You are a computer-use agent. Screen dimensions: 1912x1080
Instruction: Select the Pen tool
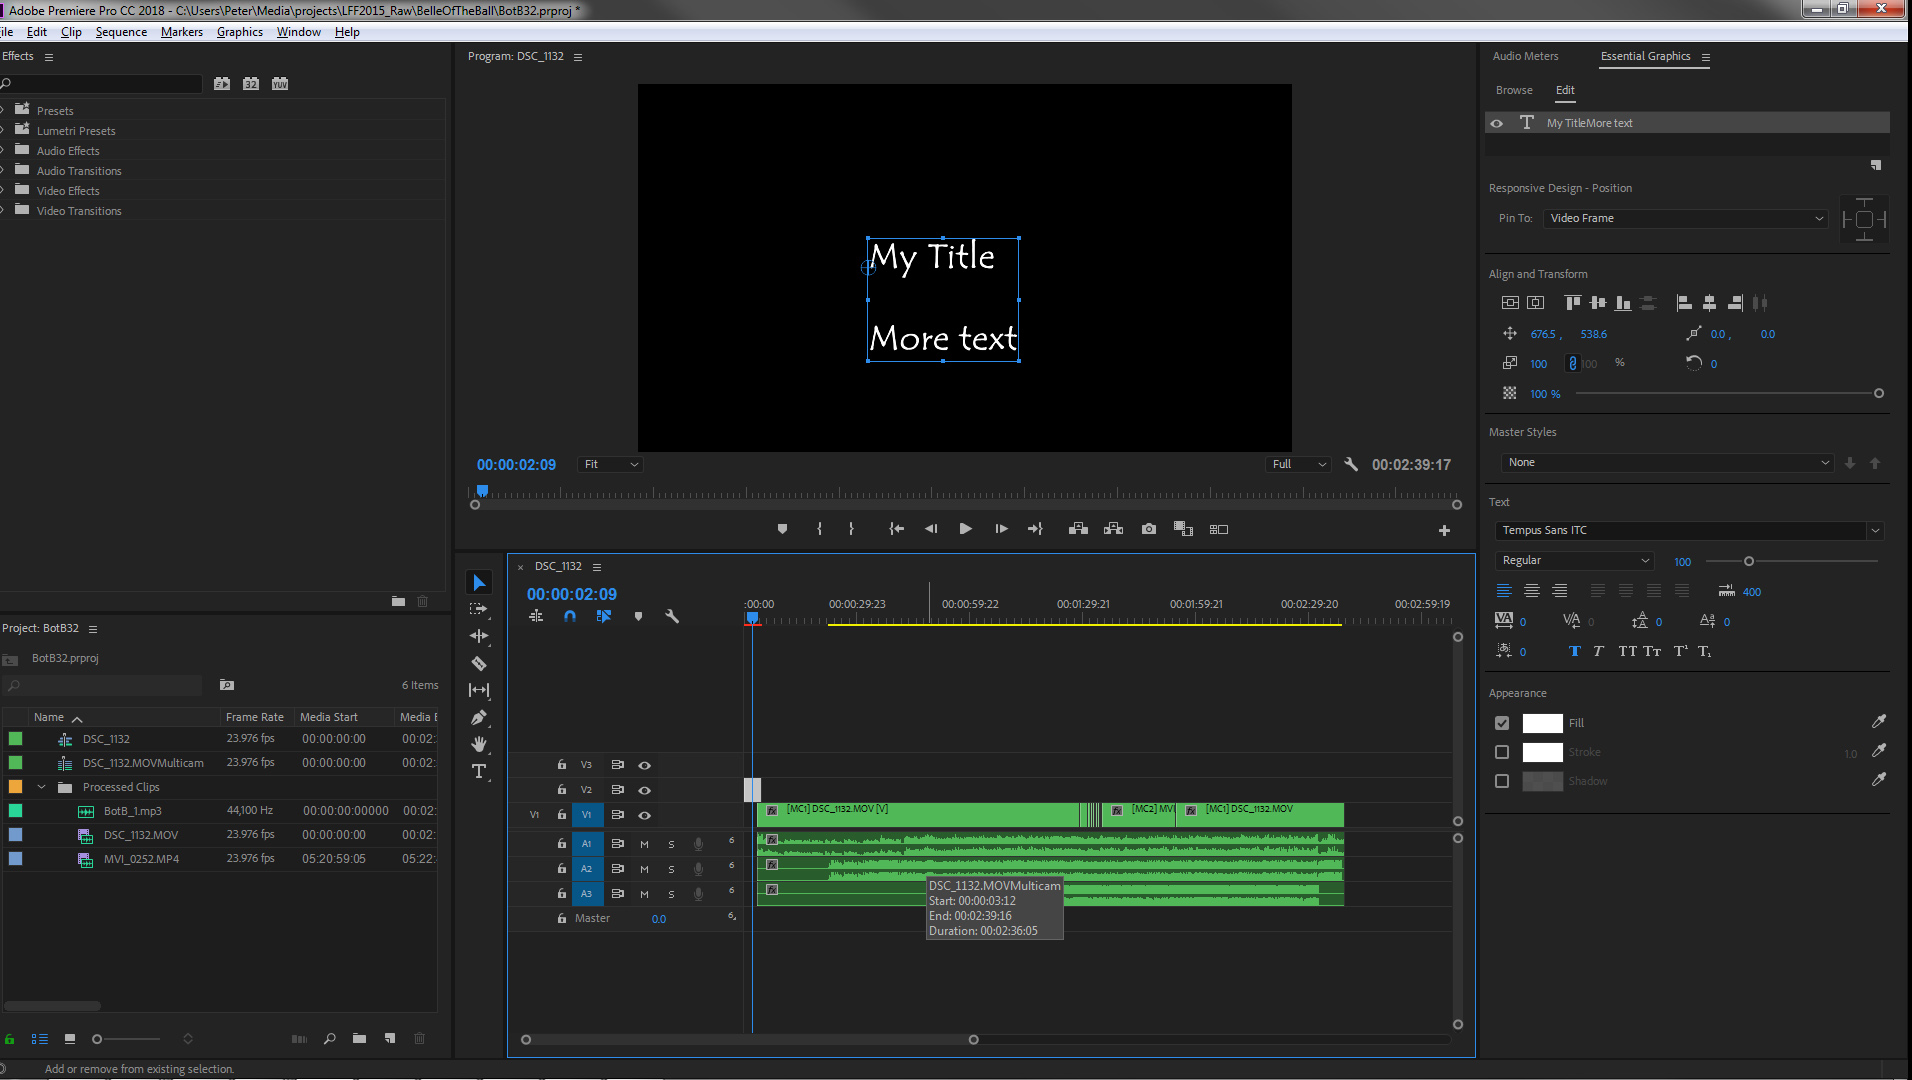click(479, 717)
